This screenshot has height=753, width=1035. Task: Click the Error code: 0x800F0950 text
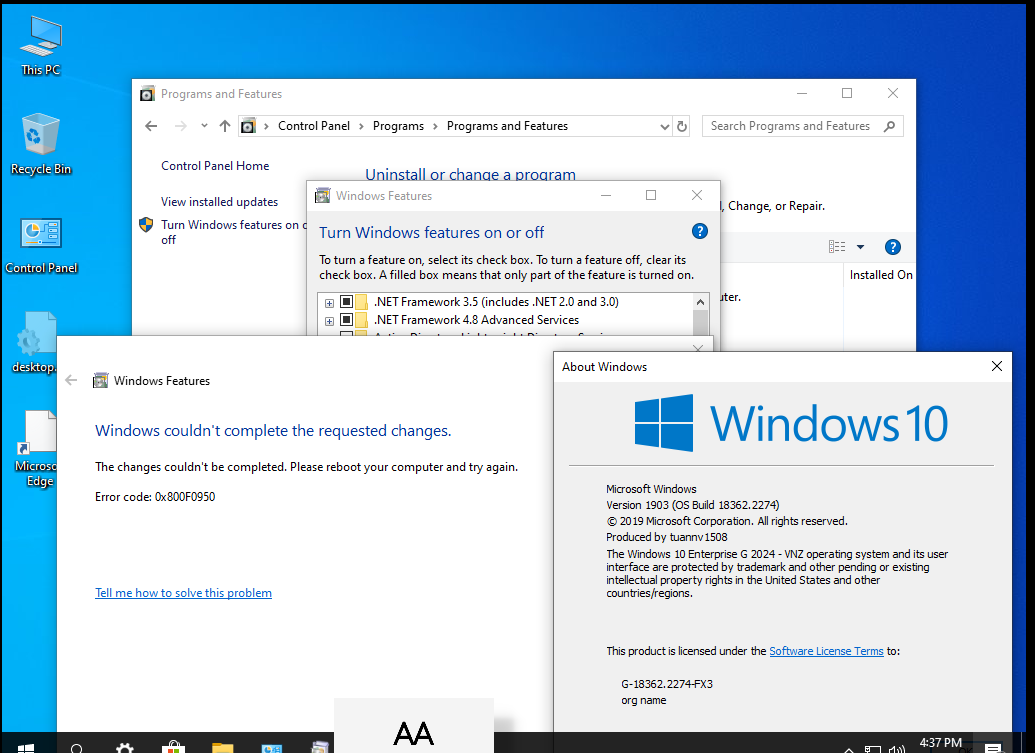155,497
